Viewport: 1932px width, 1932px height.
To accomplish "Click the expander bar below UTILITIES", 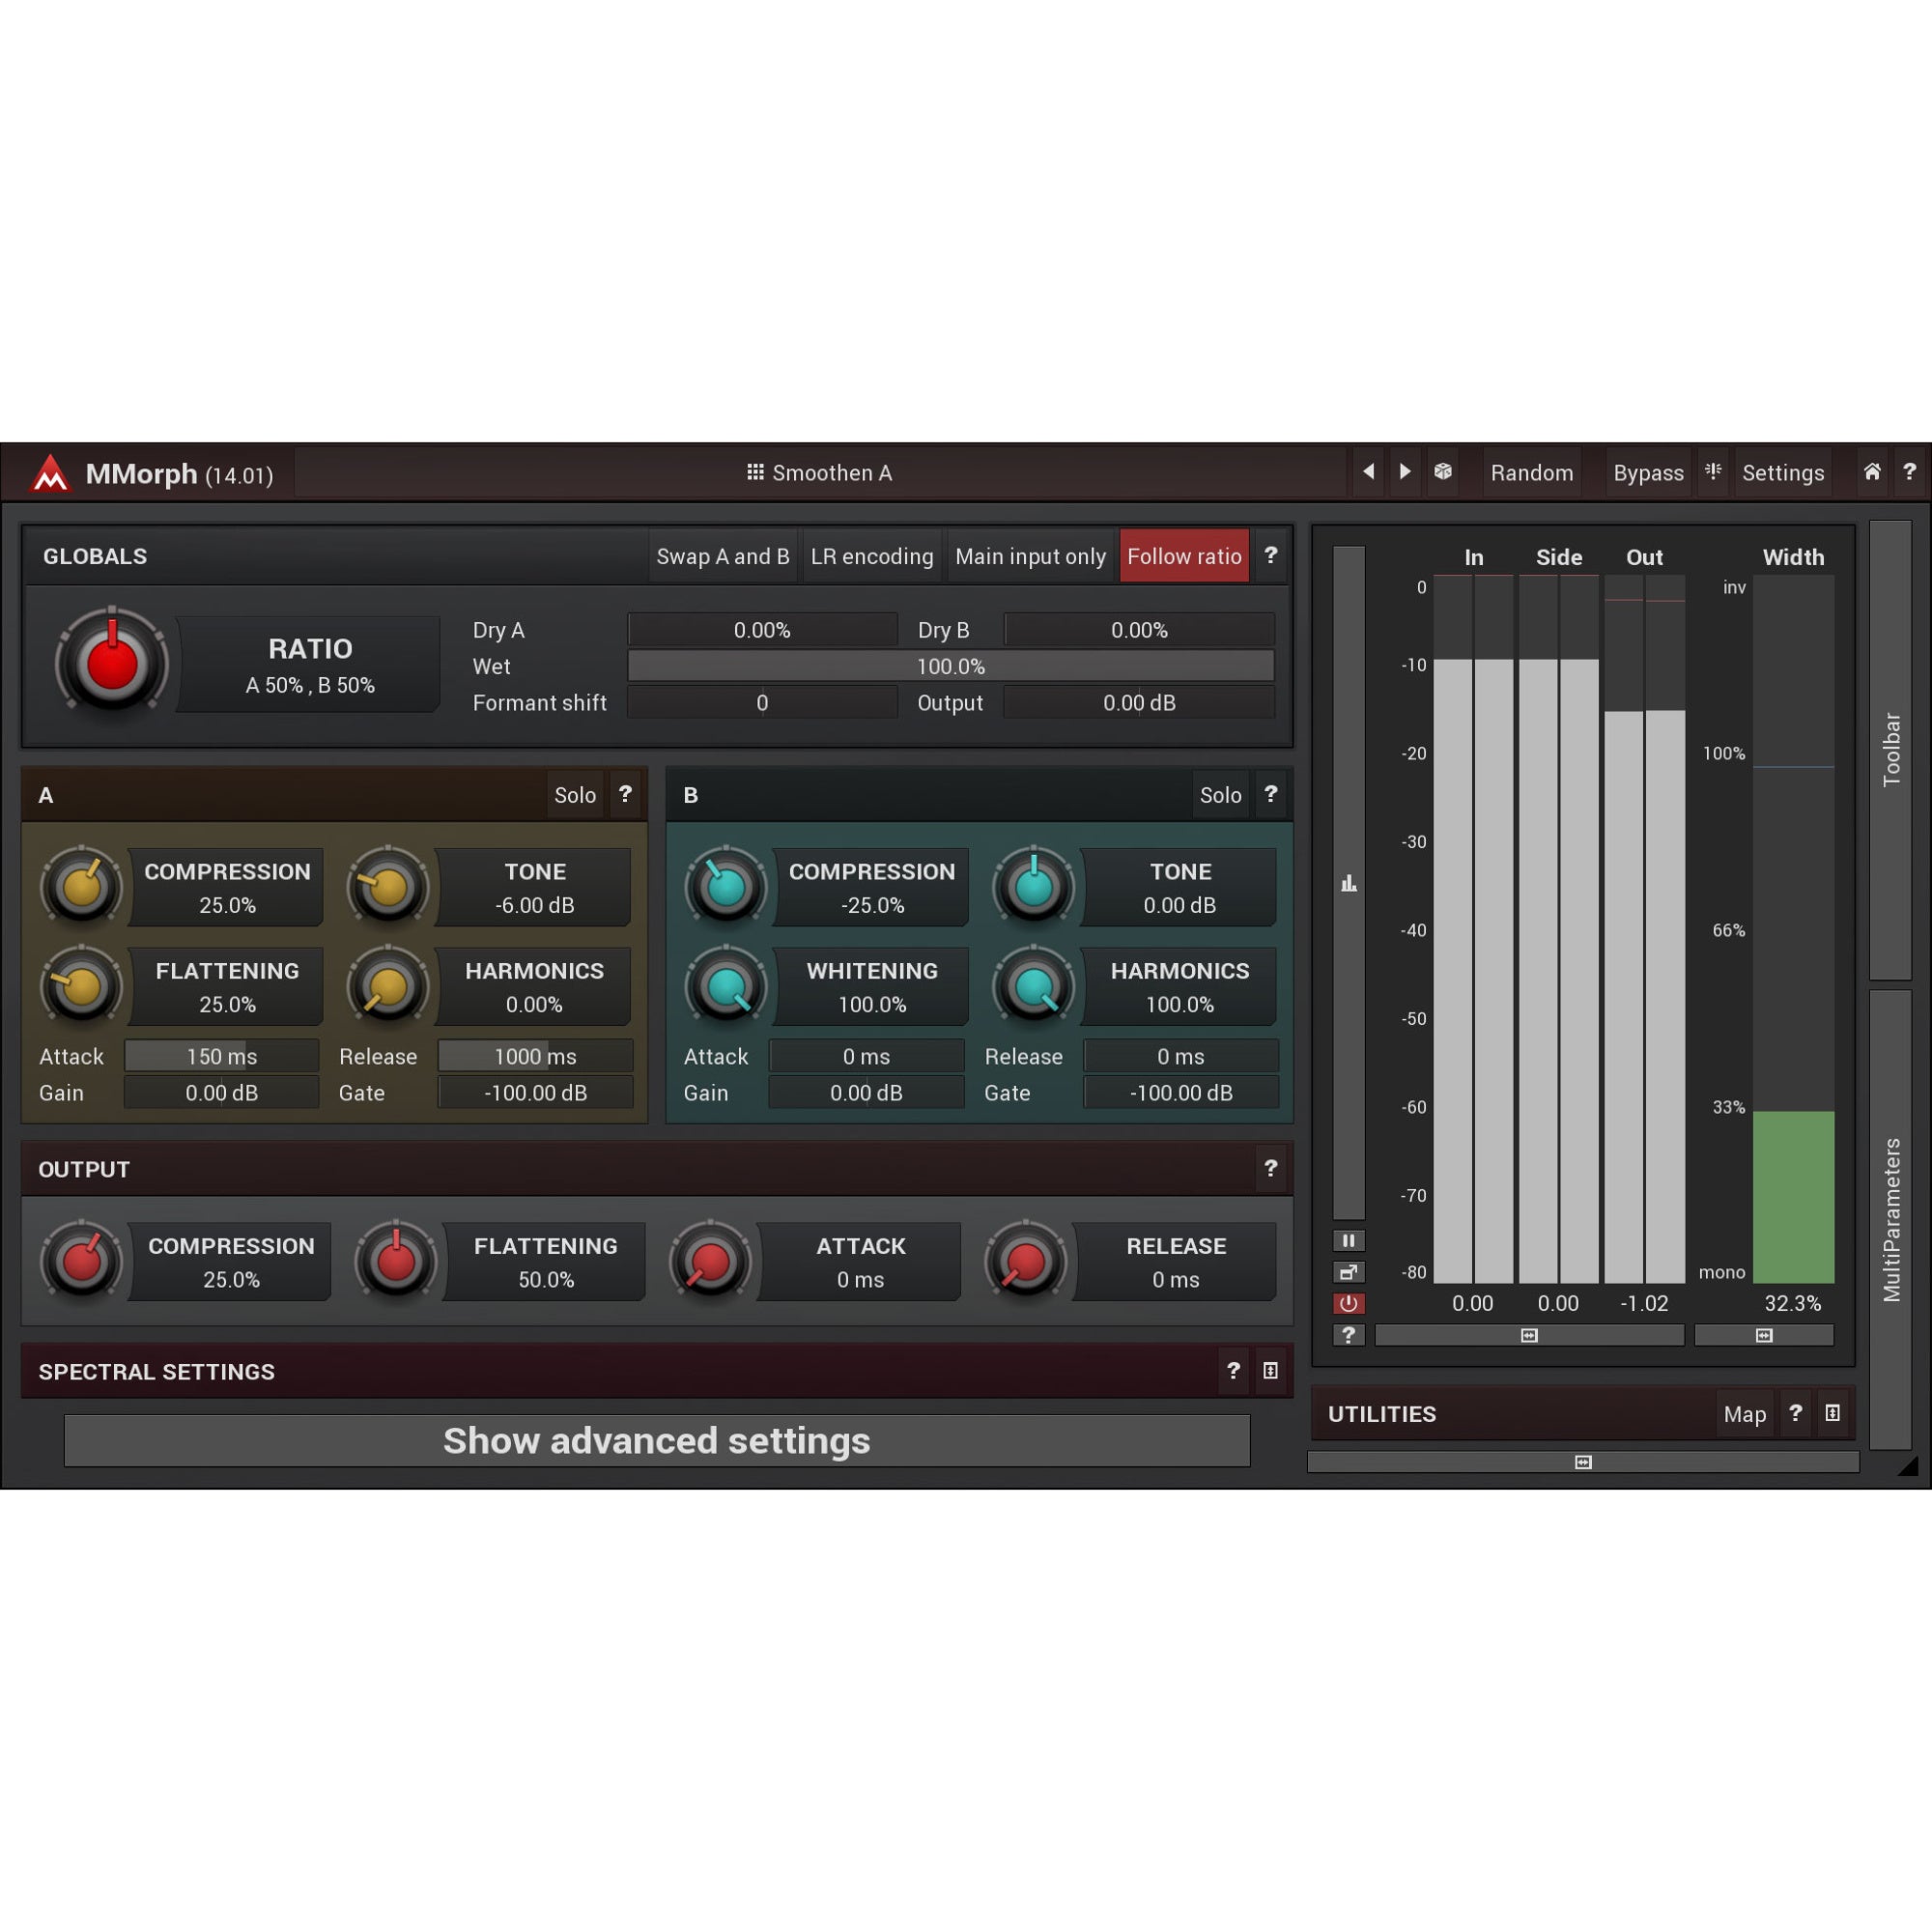I will click(1583, 1462).
